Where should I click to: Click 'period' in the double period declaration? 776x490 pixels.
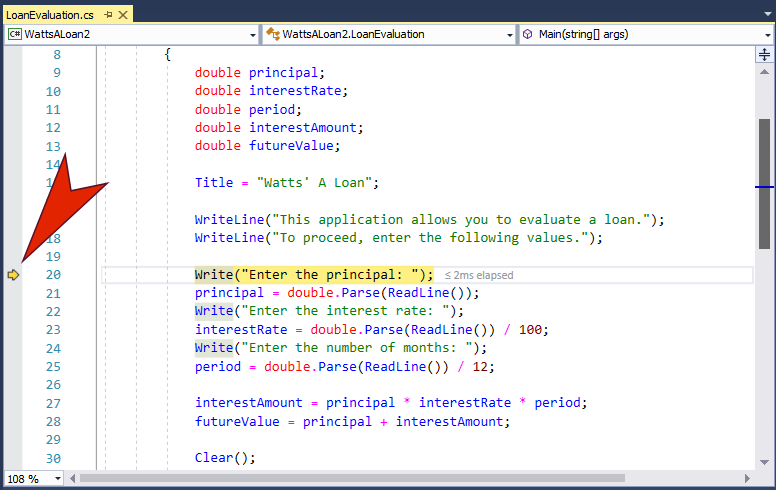[x=272, y=109]
